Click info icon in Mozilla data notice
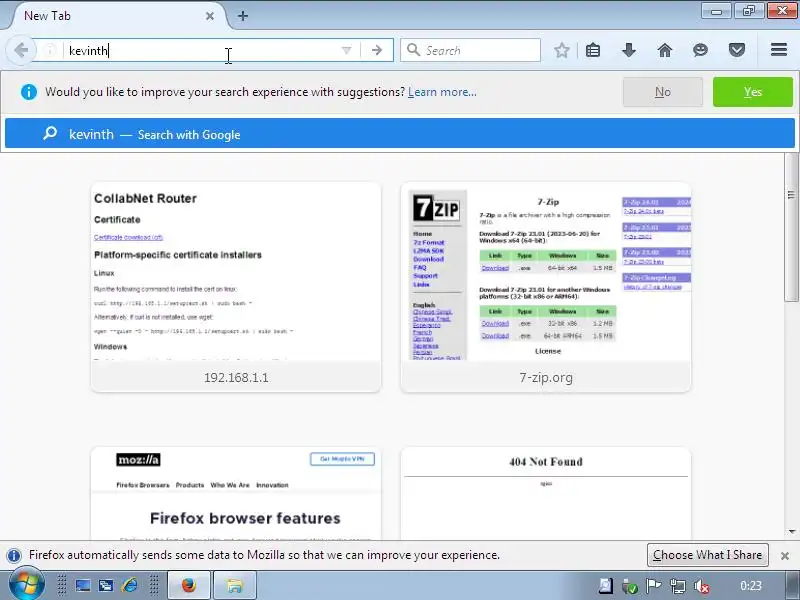This screenshot has width=800, height=600. pyautogui.click(x=14, y=555)
